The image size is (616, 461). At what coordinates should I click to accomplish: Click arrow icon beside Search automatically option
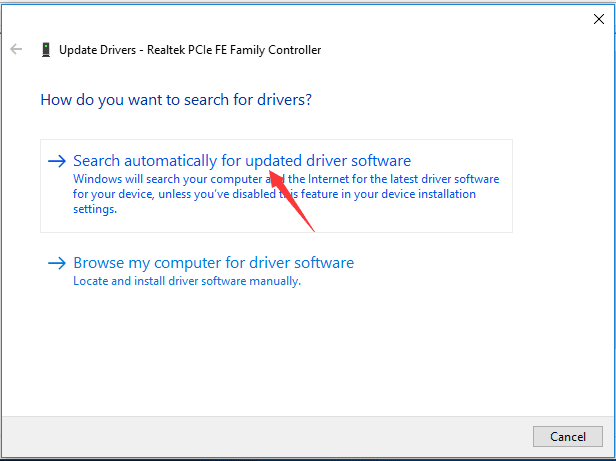tap(57, 161)
